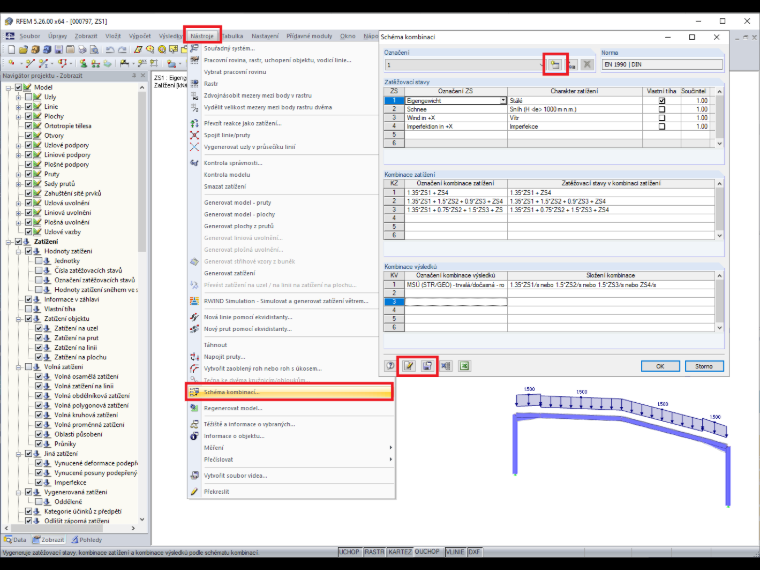The height and width of the screenshot is (570, 760).
Task: Click the RWIND Simulation menu entry icon
Action: tap(194, 301)
